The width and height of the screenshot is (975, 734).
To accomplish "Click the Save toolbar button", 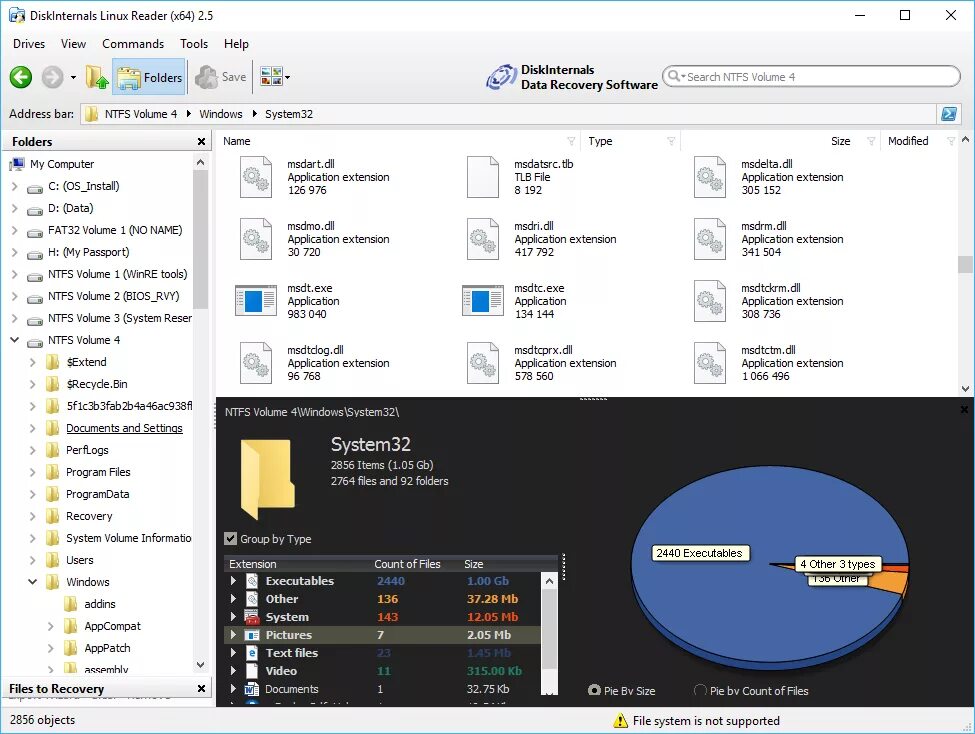I will tap(221, 77).
